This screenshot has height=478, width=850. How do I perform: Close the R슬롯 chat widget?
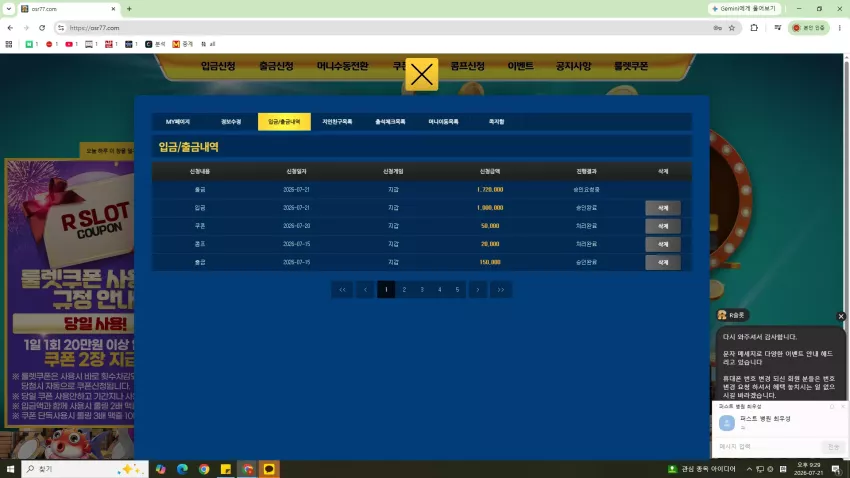pos(841,316)
